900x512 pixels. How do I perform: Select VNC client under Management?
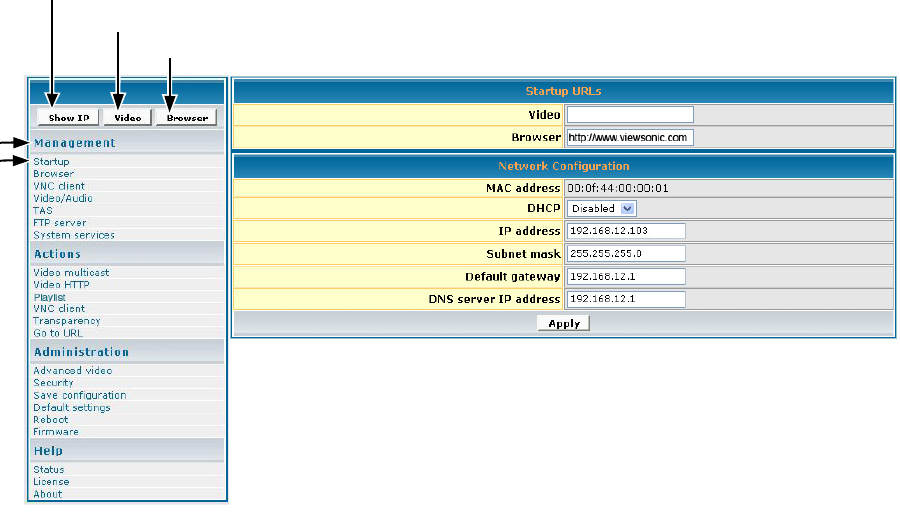pyautogui.click(x=59, y=186)
